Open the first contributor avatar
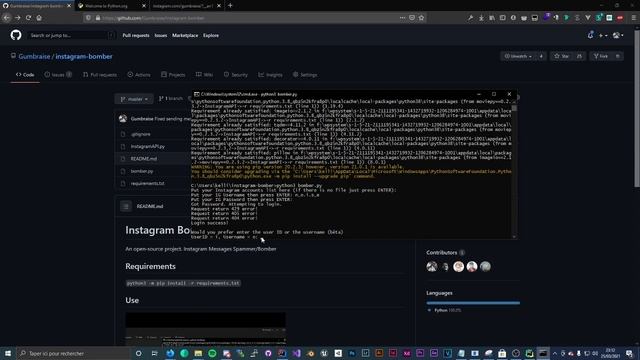 [x=432, y=267]
